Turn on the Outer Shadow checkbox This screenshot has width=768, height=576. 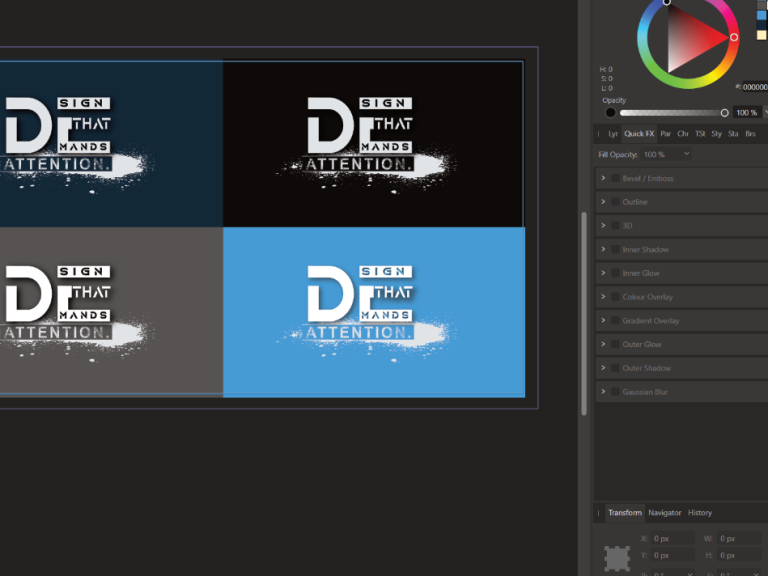(615, 368)
